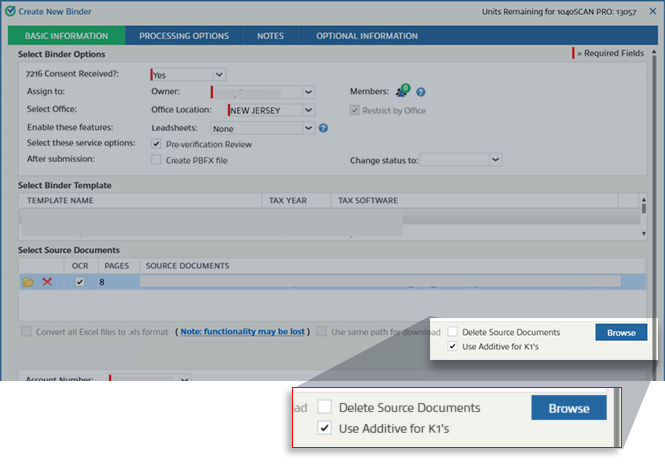
Task: Expand the Leadsheets dropdown
Action: [308, 128]
